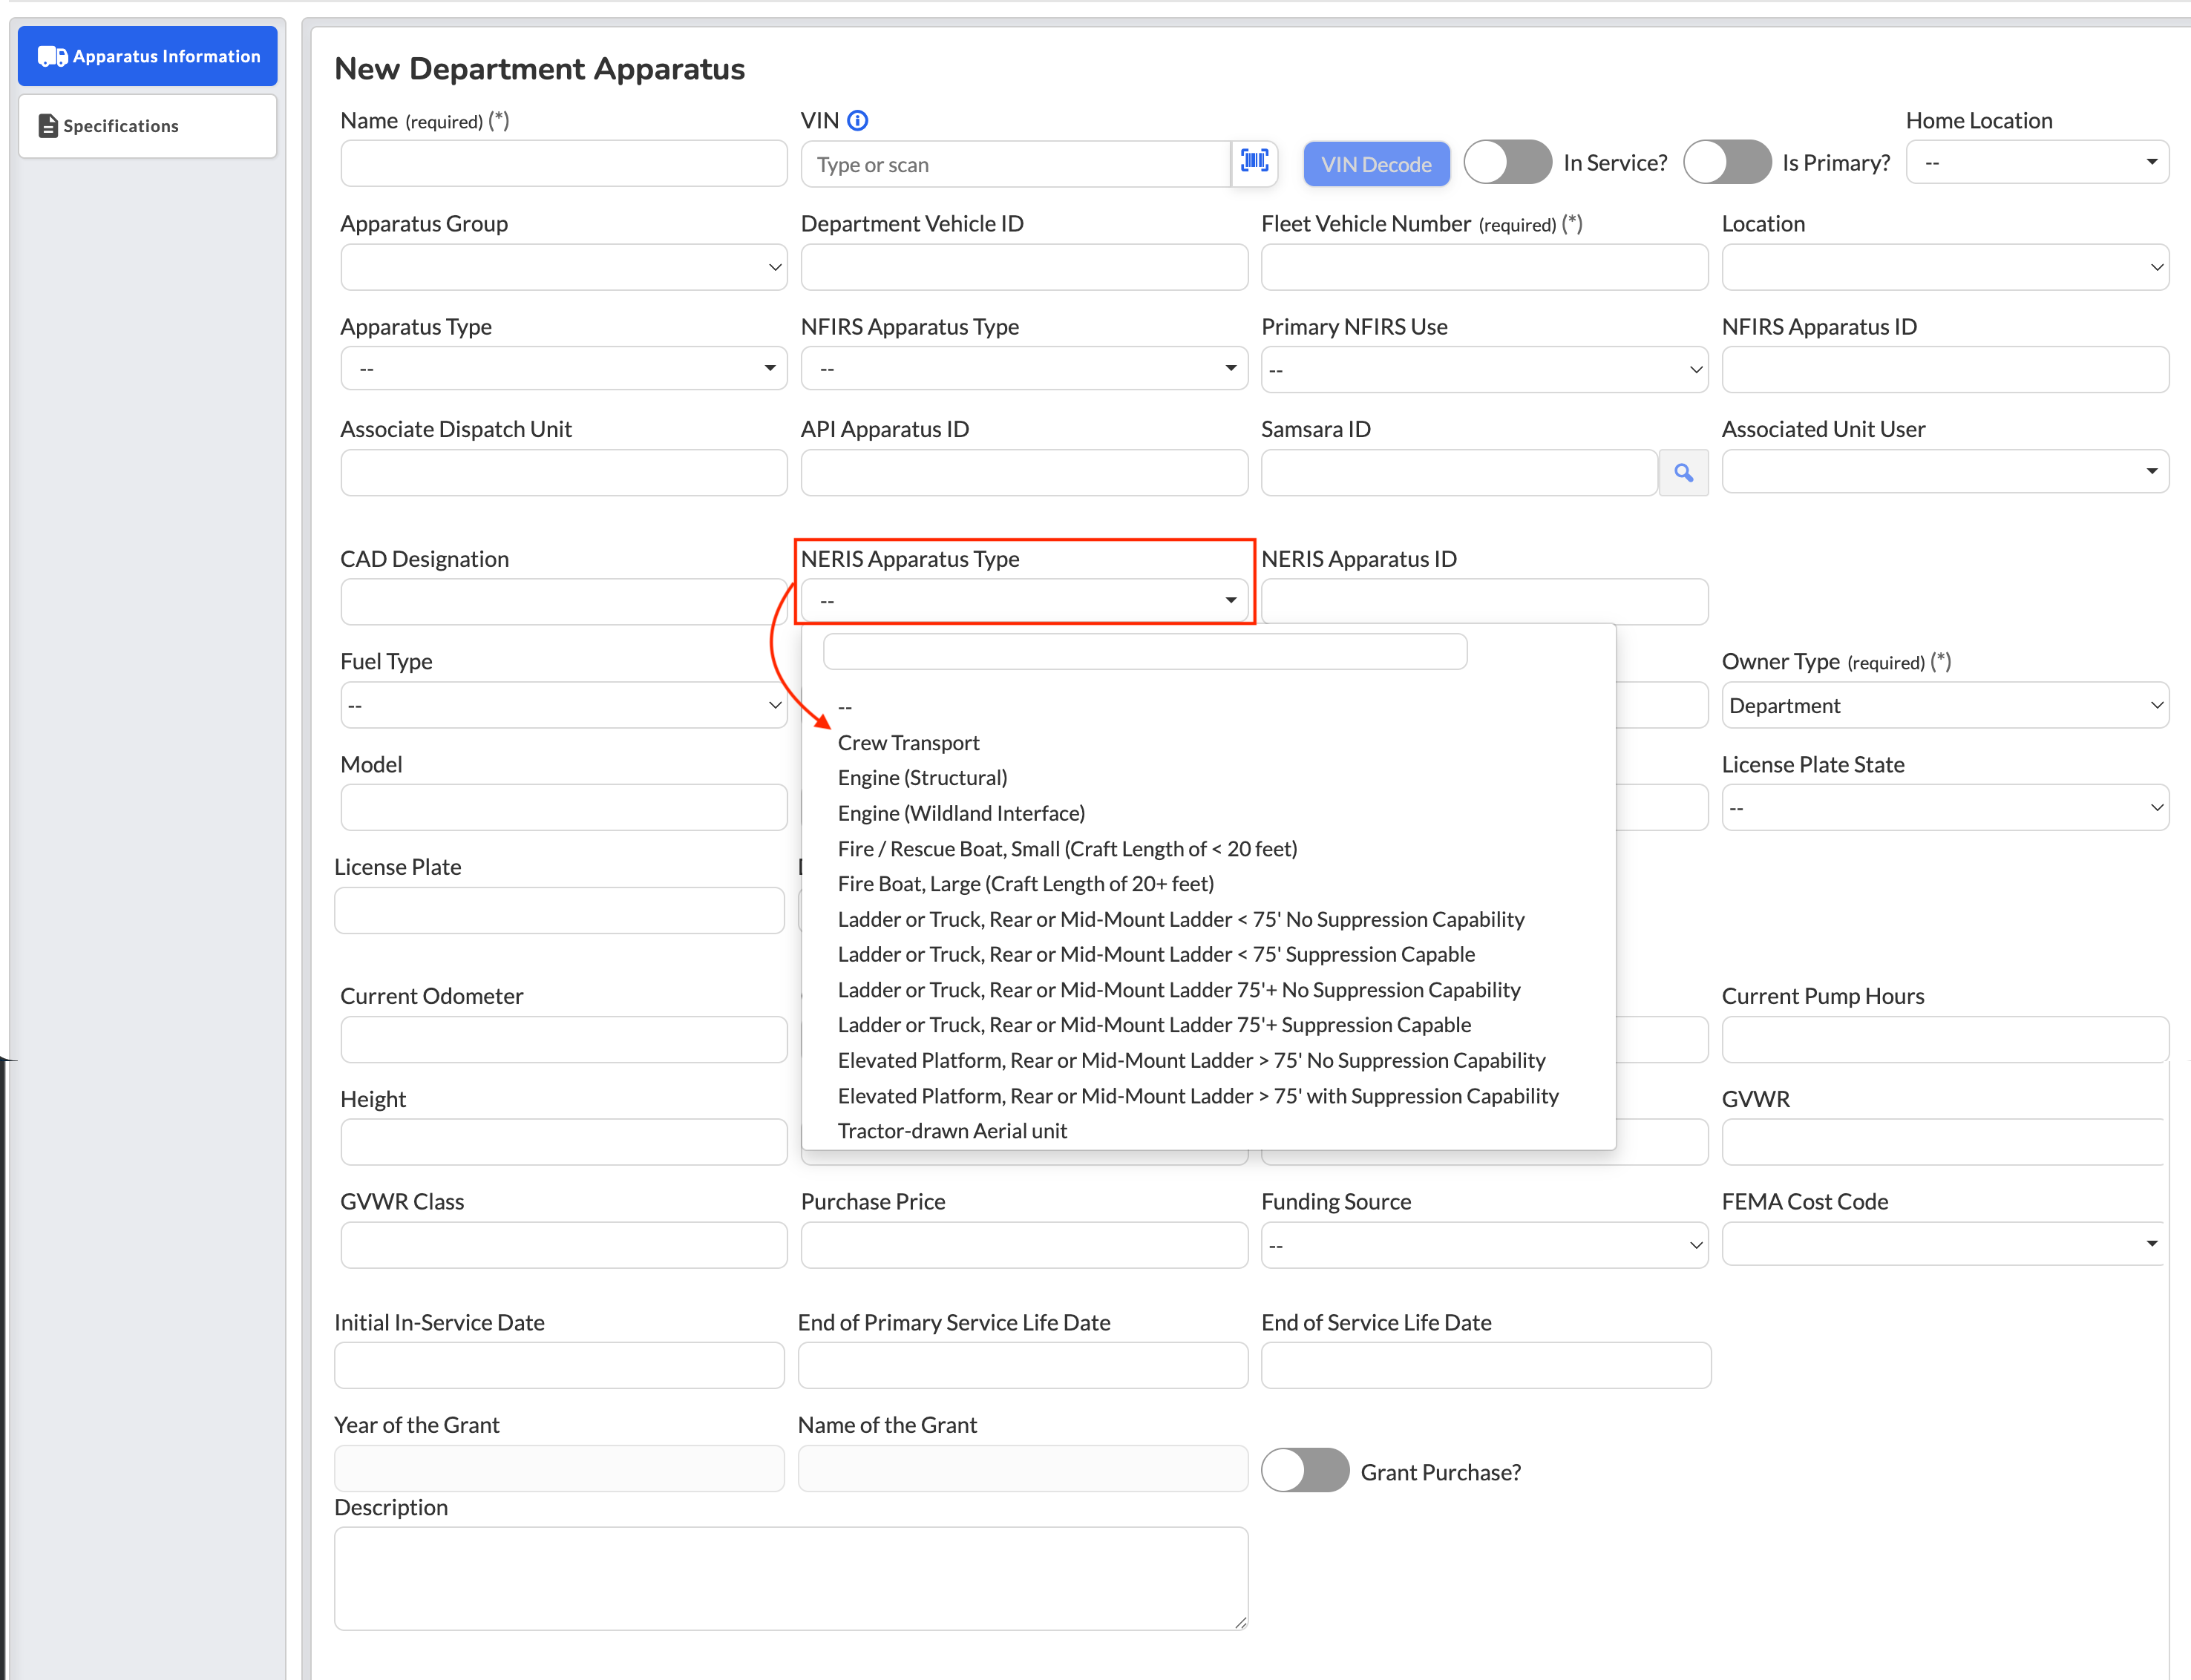Click the Description text area
Image resolution: width=2191 pixels, height=1680 pixels.
791,1578
